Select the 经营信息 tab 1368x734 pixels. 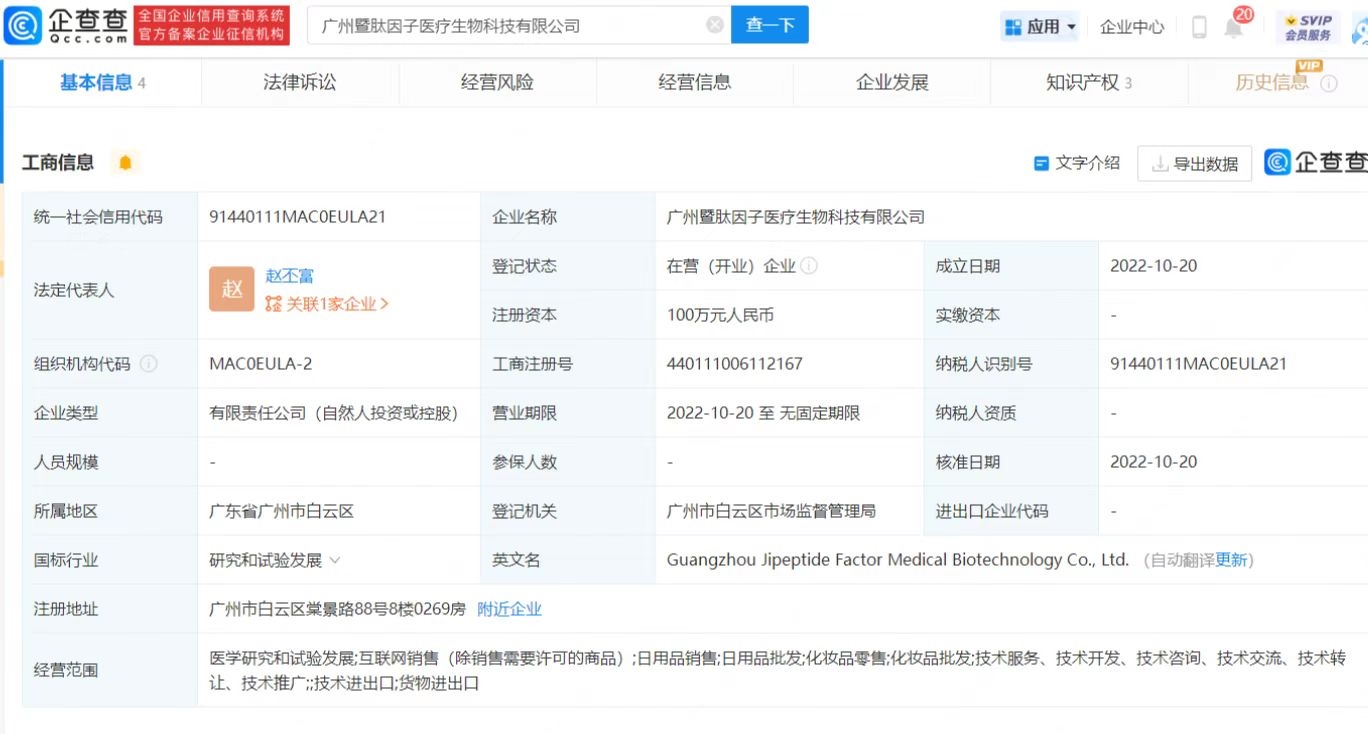coord(694,83)
